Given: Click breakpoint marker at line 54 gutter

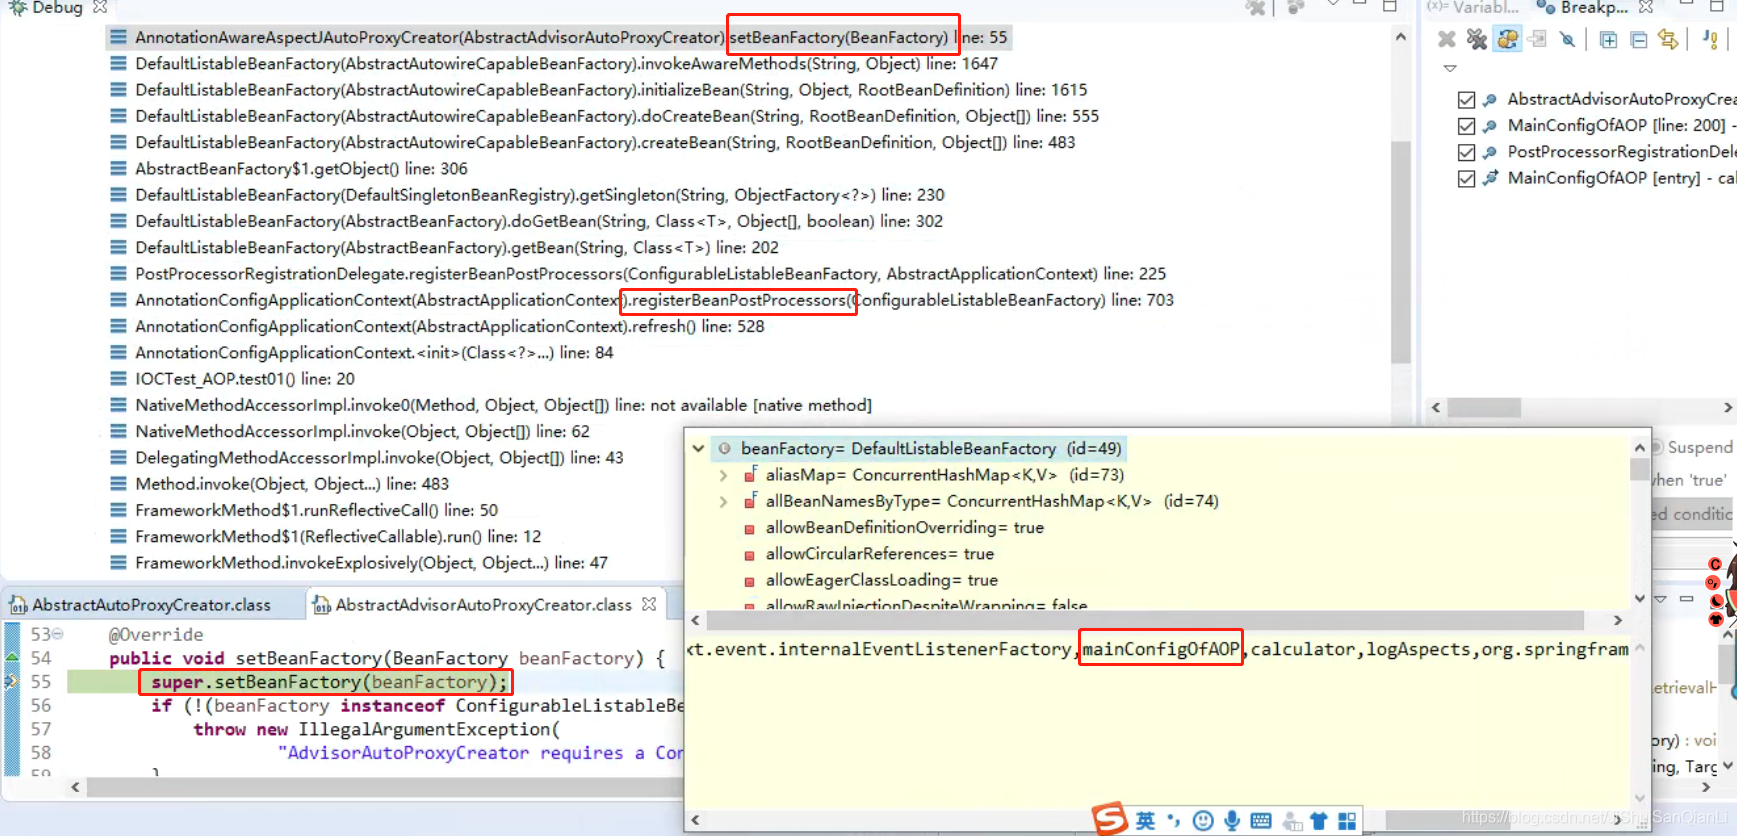Looking at the screenshot, I should click(12, 658).
